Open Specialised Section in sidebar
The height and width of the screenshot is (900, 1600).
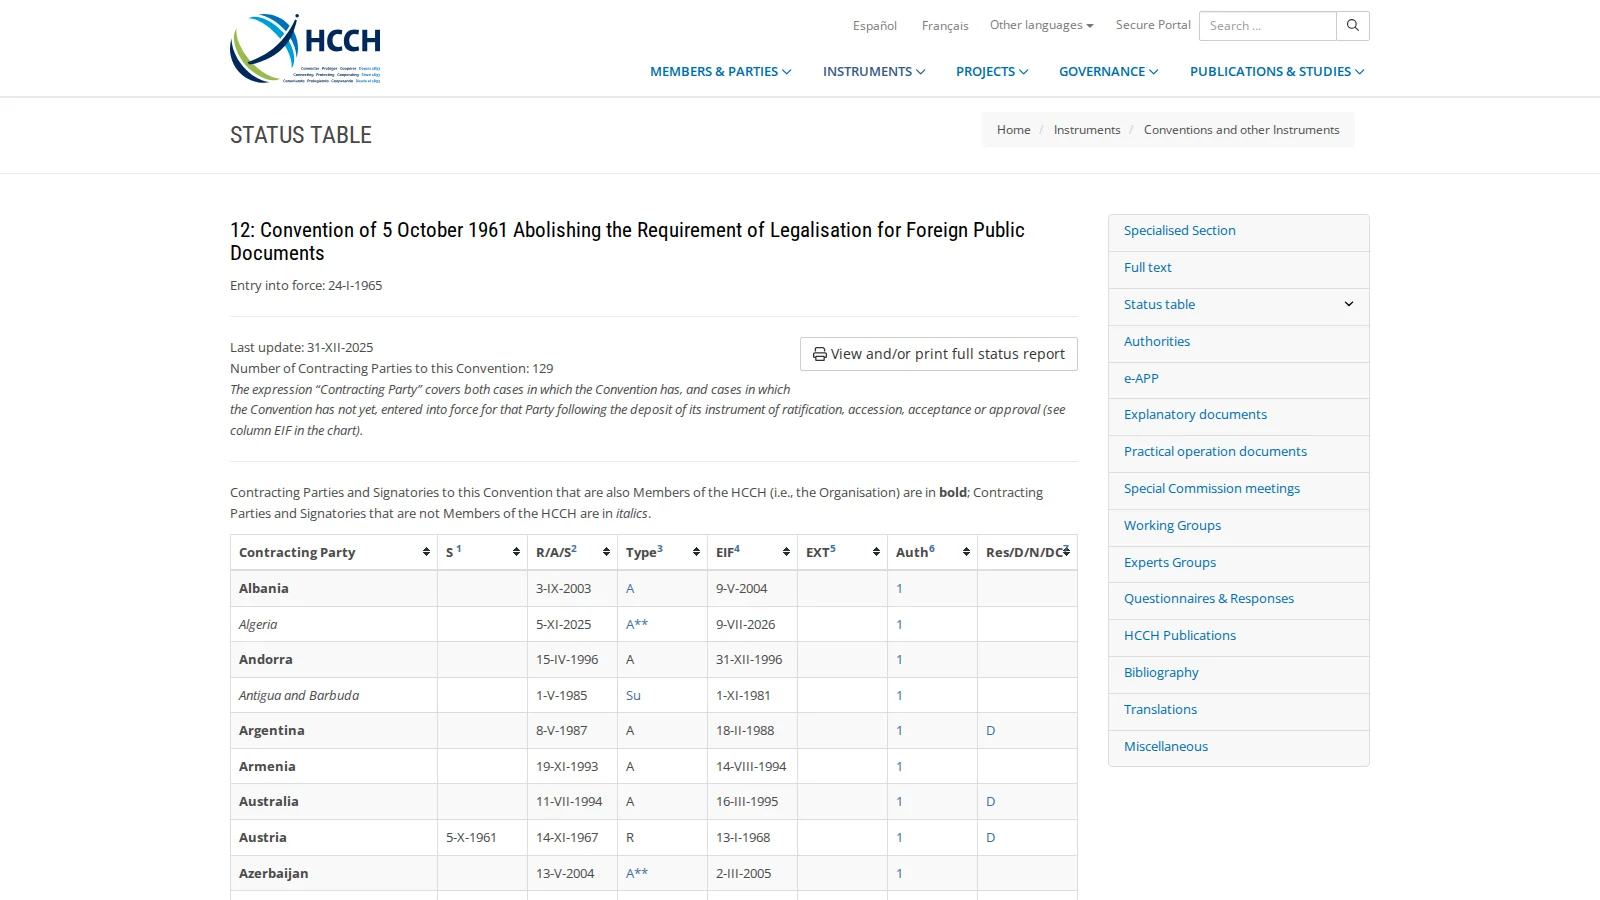point(1180,231)
